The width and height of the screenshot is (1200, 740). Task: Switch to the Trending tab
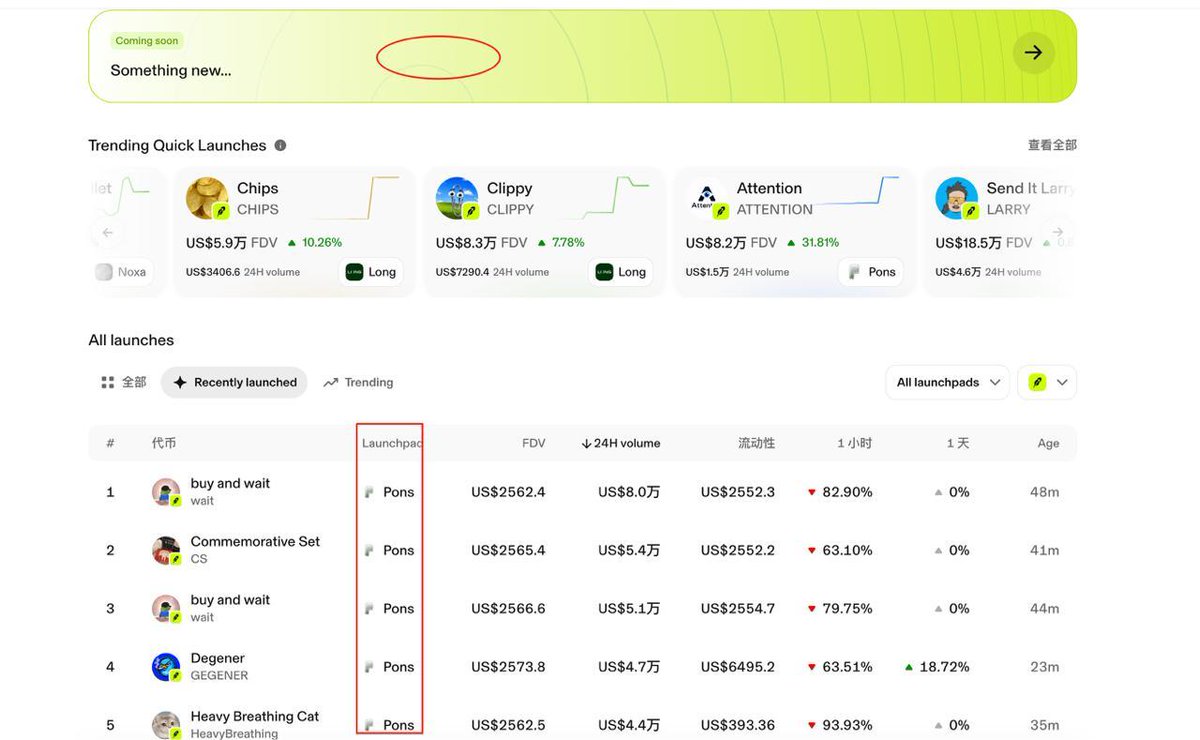(358, 382)
